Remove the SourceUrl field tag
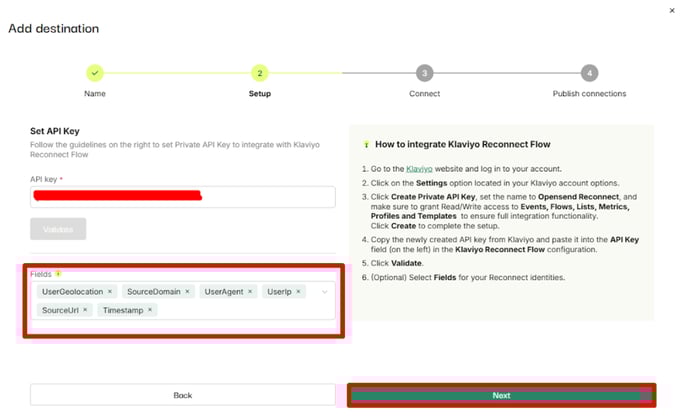688x417 pixels. [x=85, y=310]
